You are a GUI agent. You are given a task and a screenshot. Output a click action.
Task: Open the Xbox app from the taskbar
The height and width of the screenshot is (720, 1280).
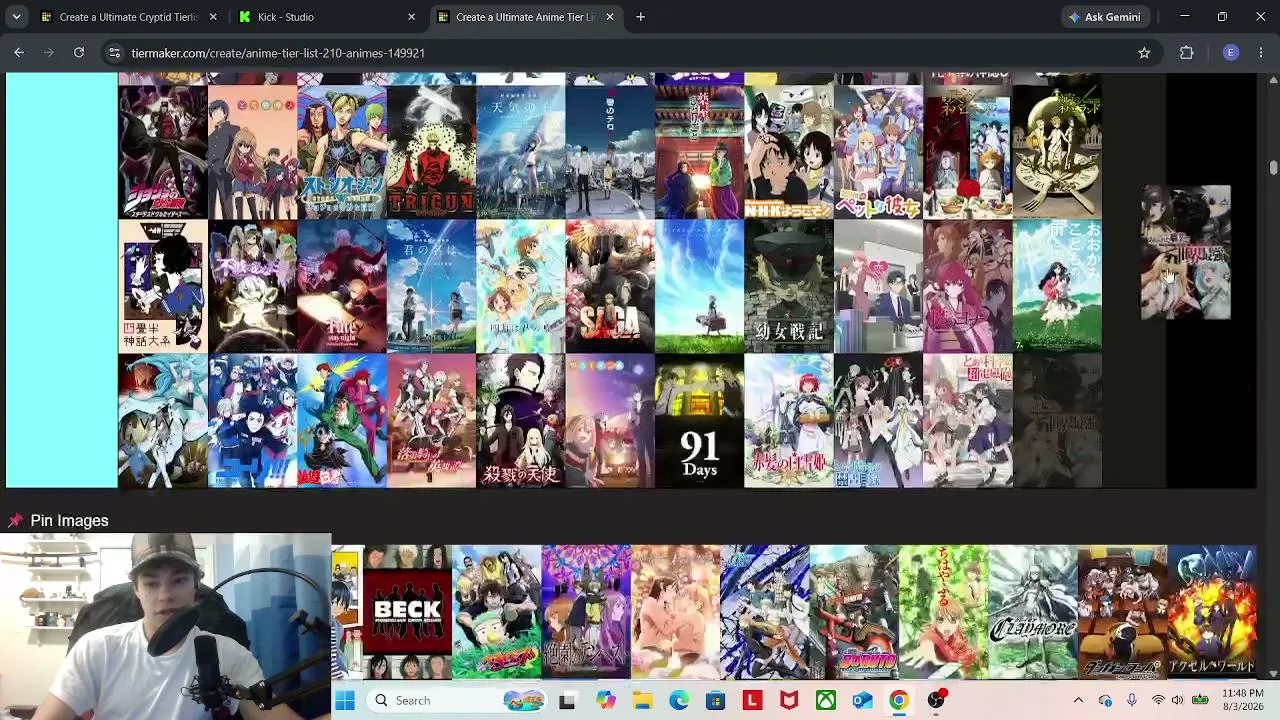(x=826, y=701)
